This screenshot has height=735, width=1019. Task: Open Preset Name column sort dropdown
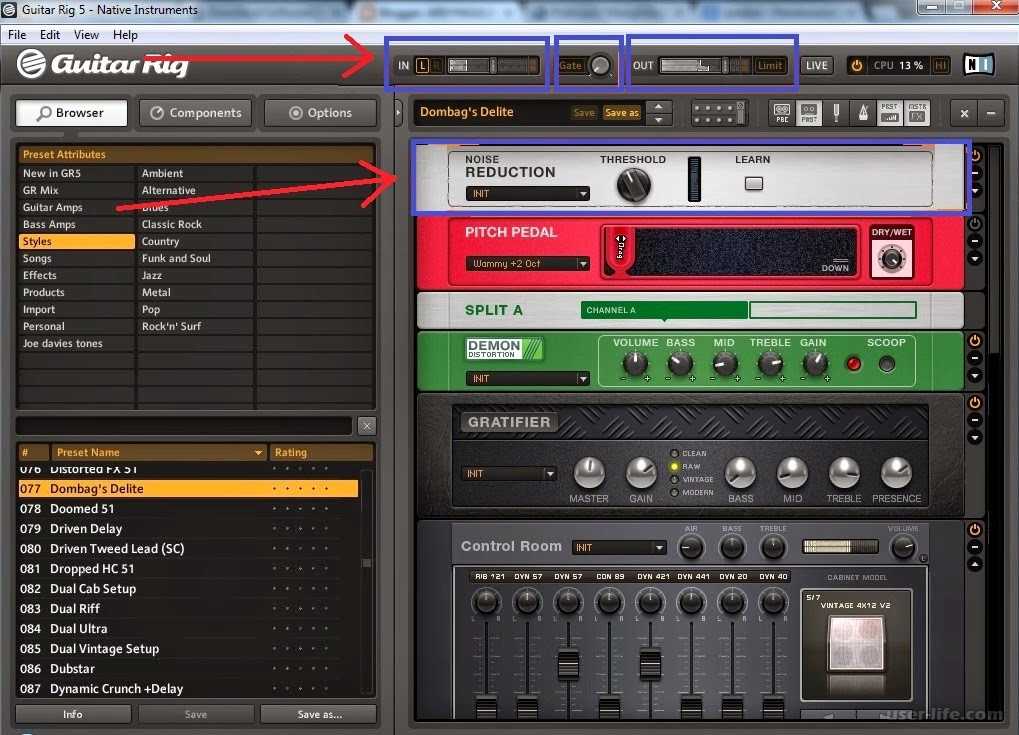(x=258, y=452)
